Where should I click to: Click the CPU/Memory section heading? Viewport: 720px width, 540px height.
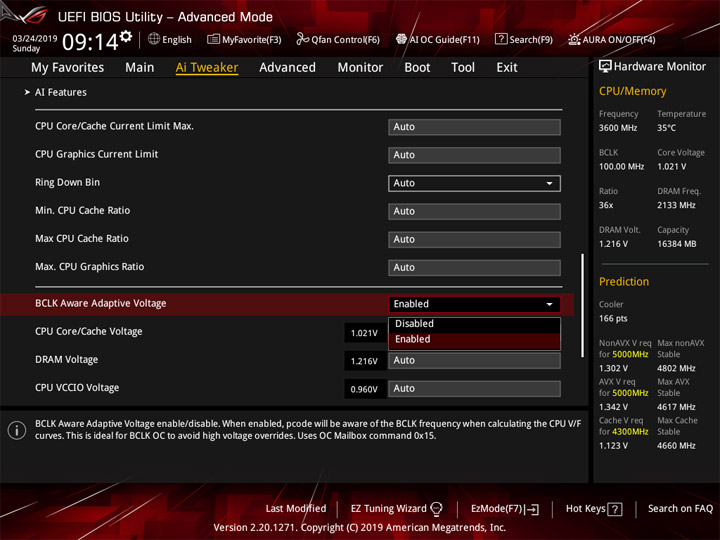[x=632, y=91]
